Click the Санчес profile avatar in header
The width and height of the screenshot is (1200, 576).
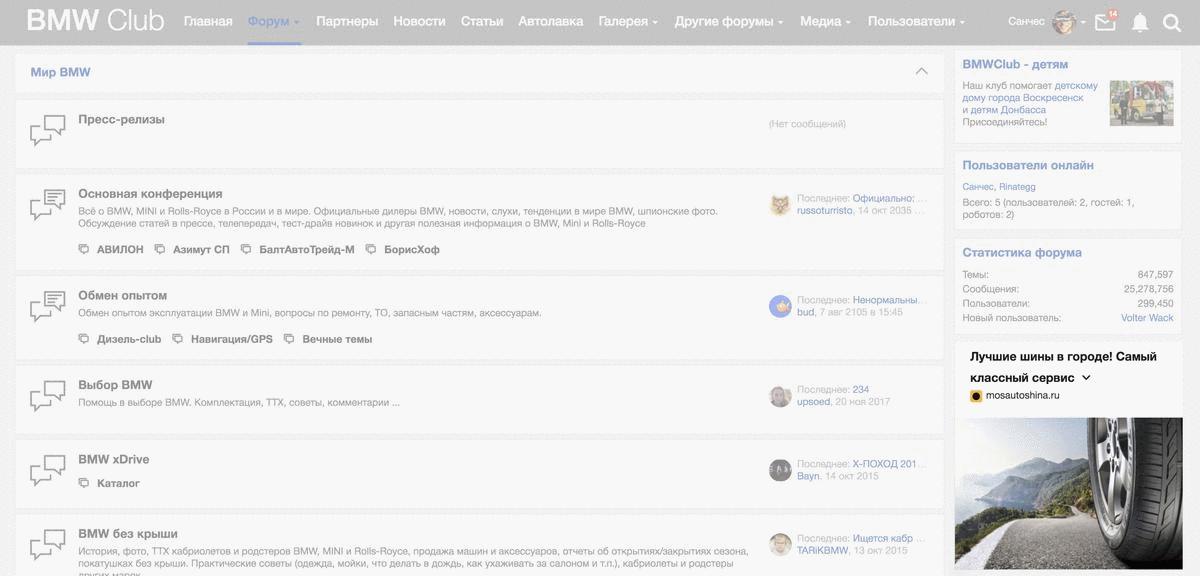[x=1064, y=22]
